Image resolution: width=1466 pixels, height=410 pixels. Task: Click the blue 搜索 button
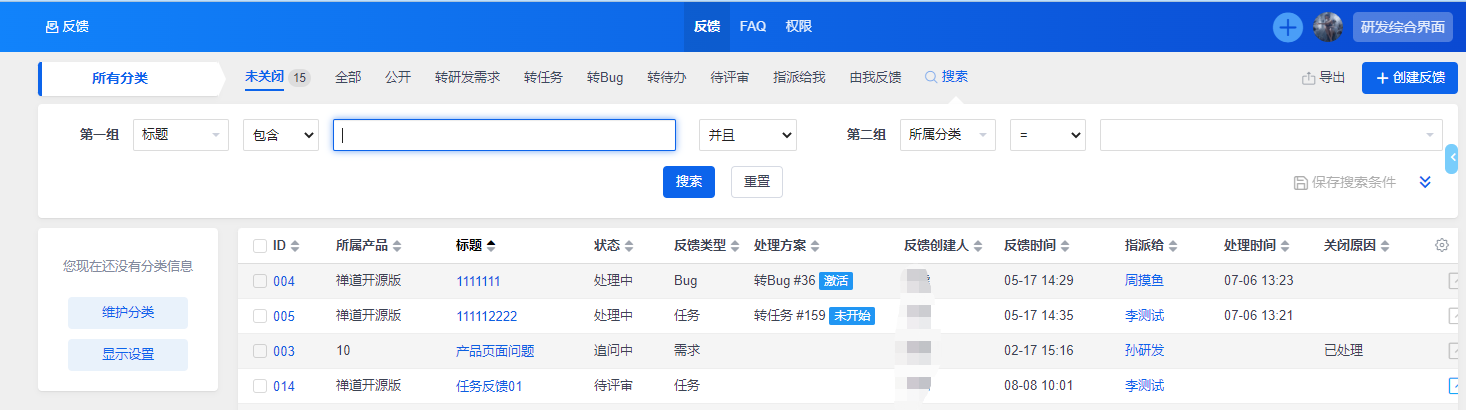click(x=688, y=182)
